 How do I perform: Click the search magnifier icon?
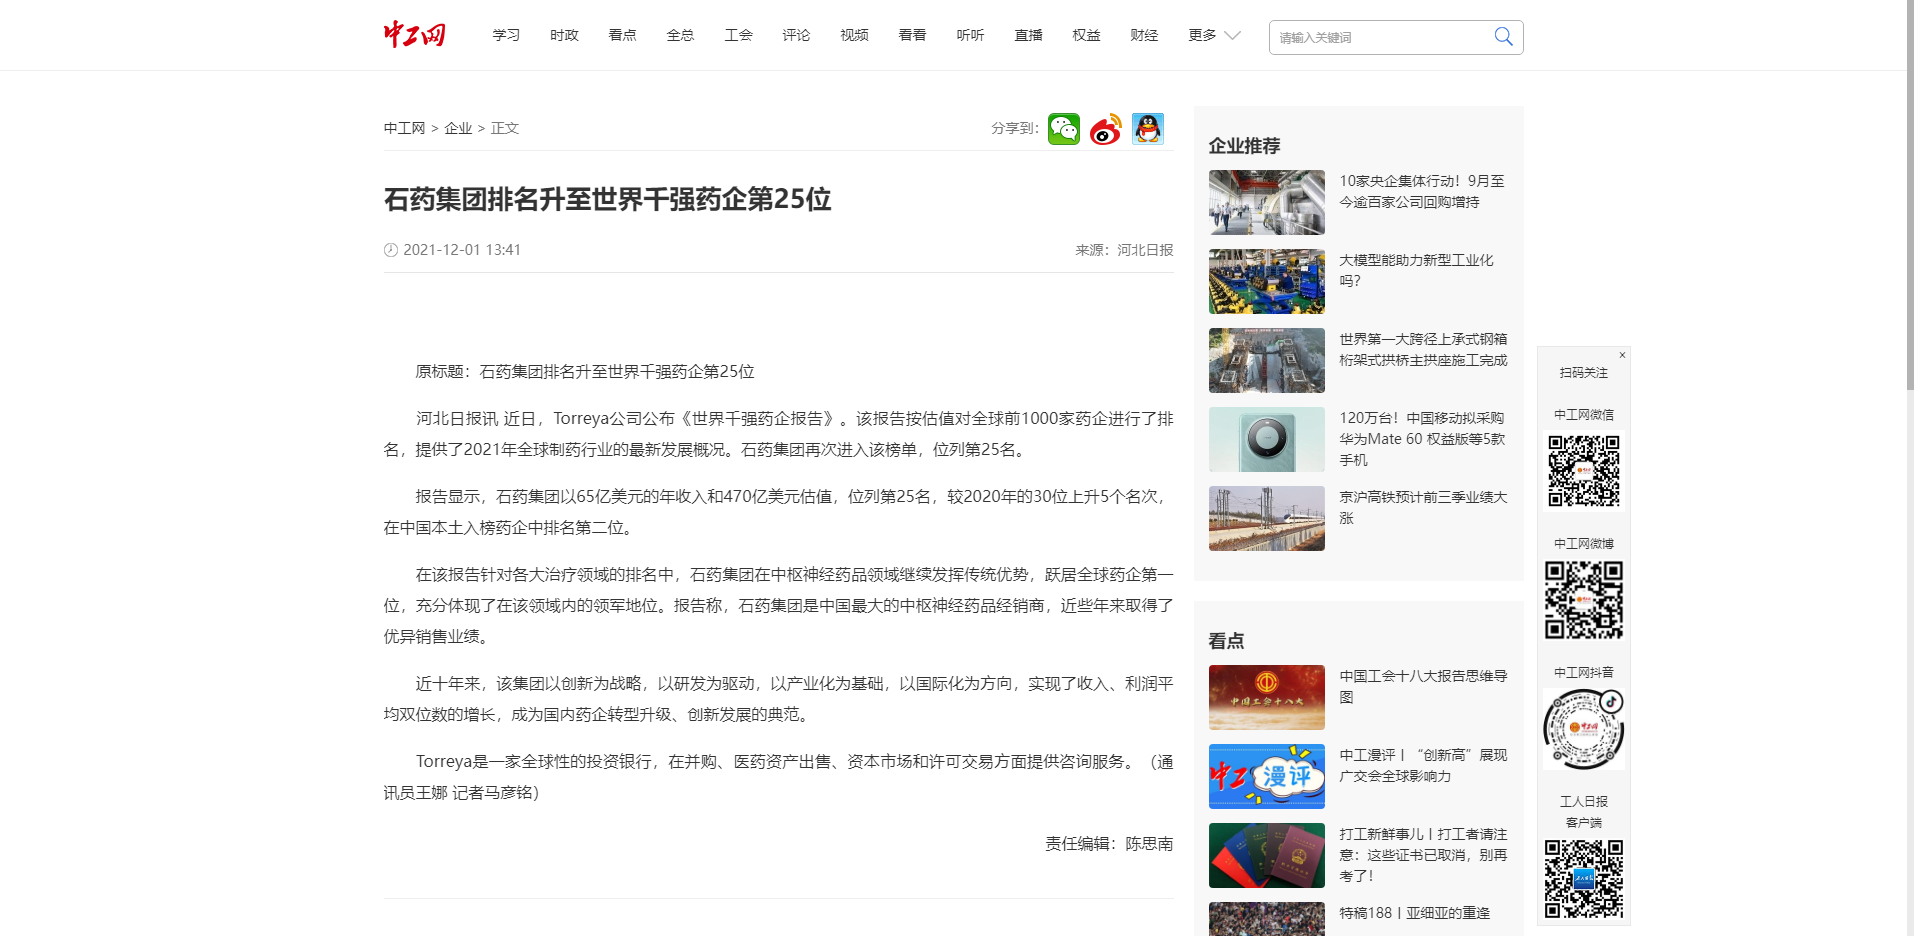1503,37
